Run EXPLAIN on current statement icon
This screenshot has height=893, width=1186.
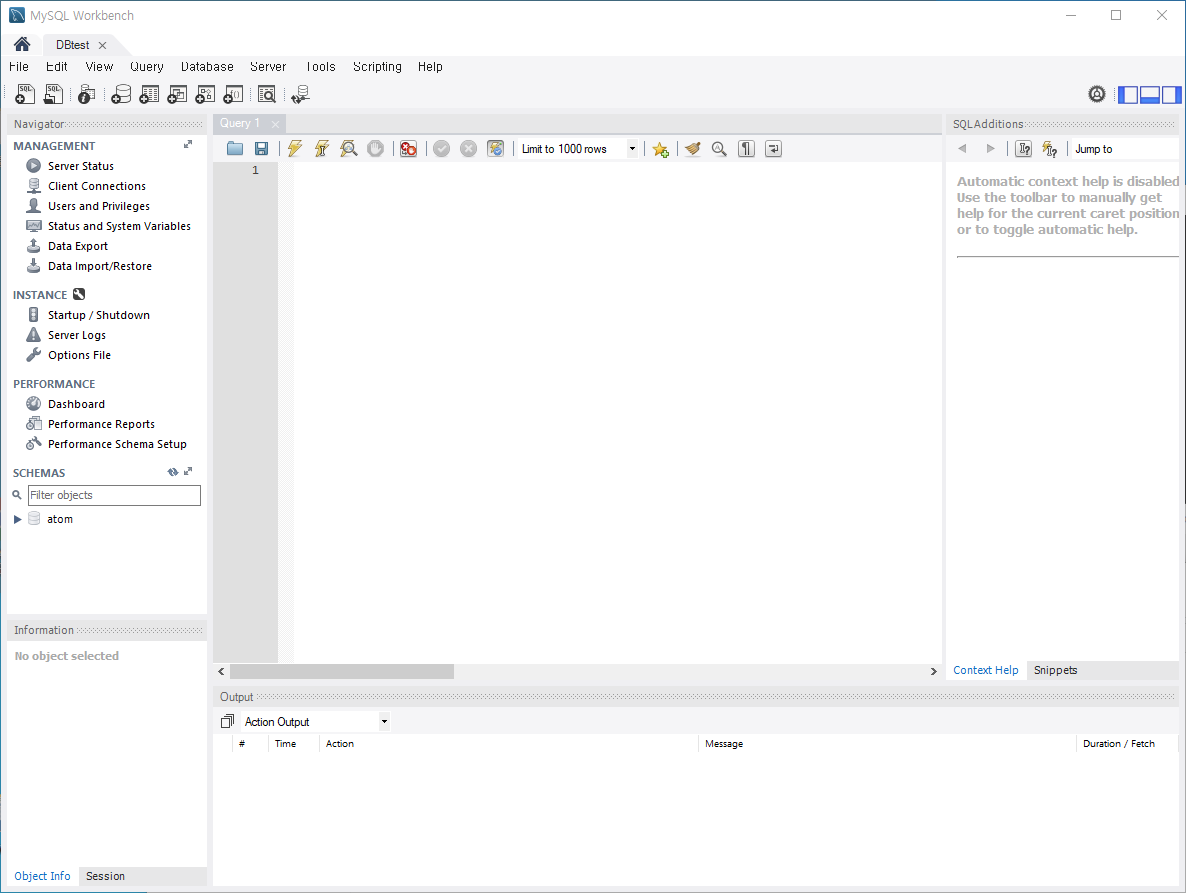pos(348,149)
